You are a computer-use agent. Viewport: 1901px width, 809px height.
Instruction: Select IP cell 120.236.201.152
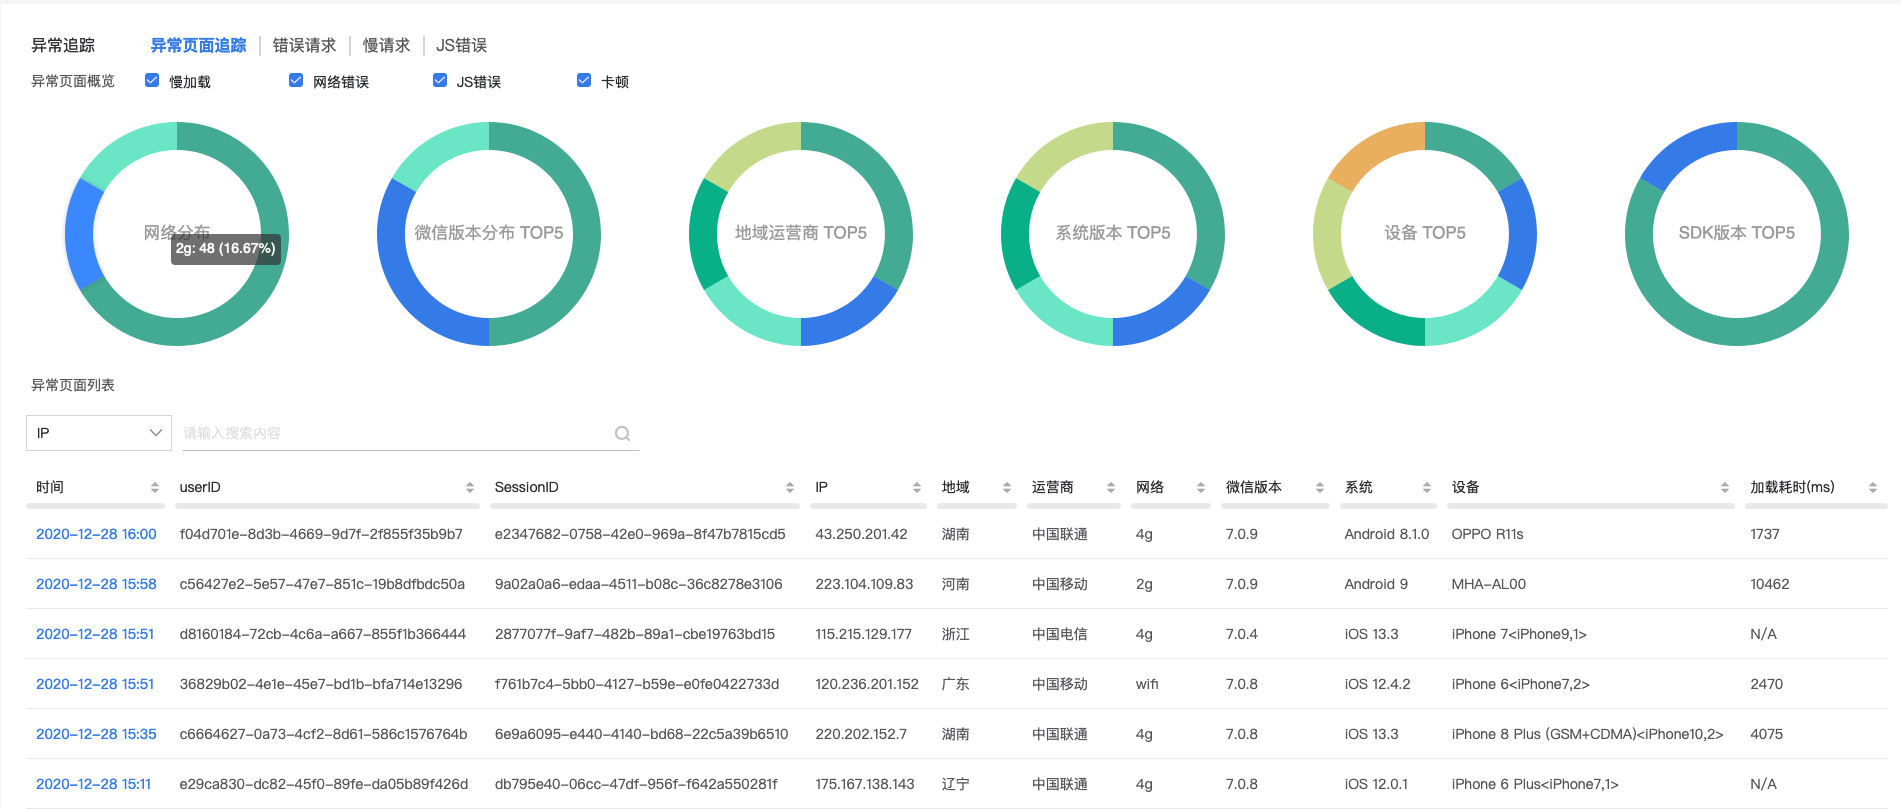(867, 684)
